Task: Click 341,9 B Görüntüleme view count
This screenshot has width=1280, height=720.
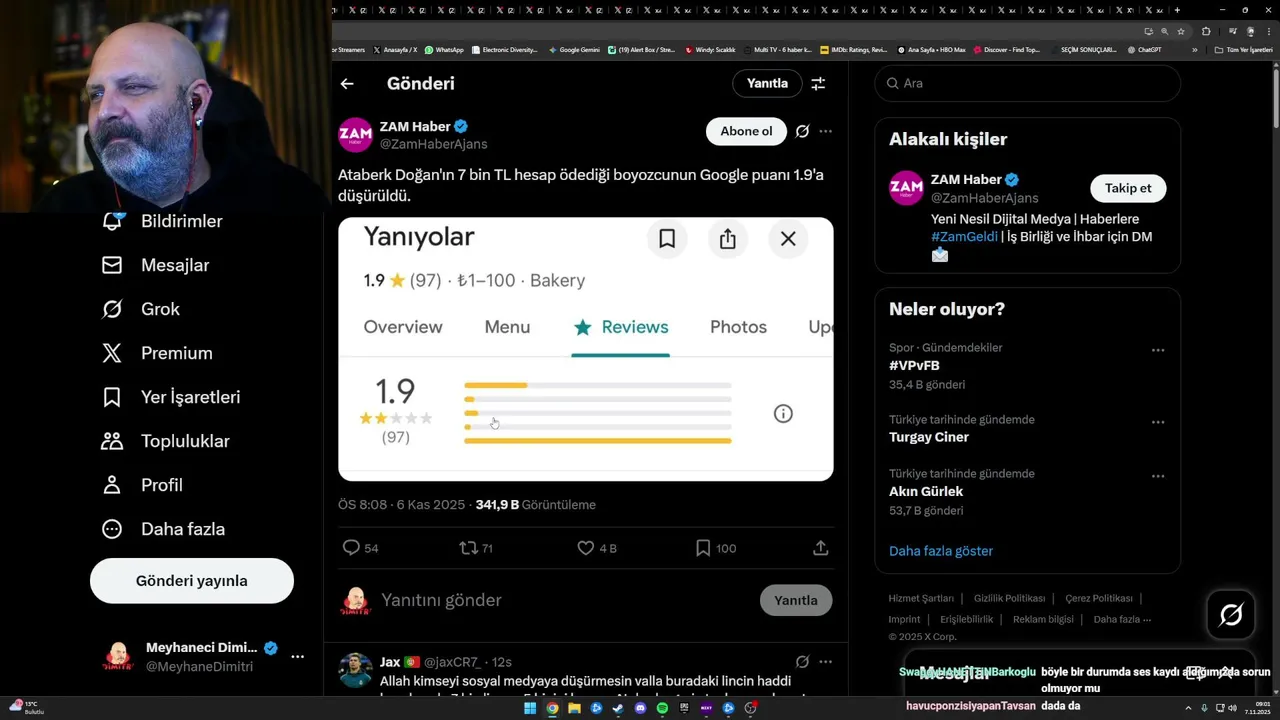Action: [x=536, y=505]
